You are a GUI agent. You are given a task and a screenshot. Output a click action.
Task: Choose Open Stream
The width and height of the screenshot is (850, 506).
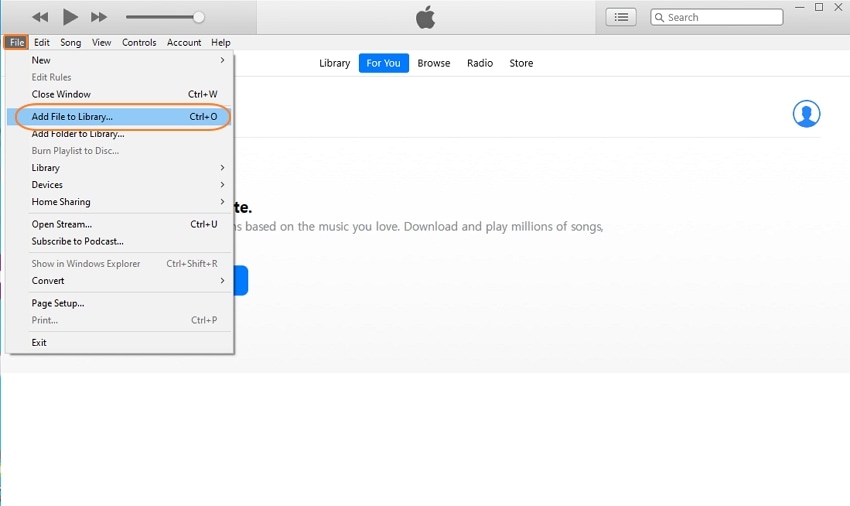(120, 225)
